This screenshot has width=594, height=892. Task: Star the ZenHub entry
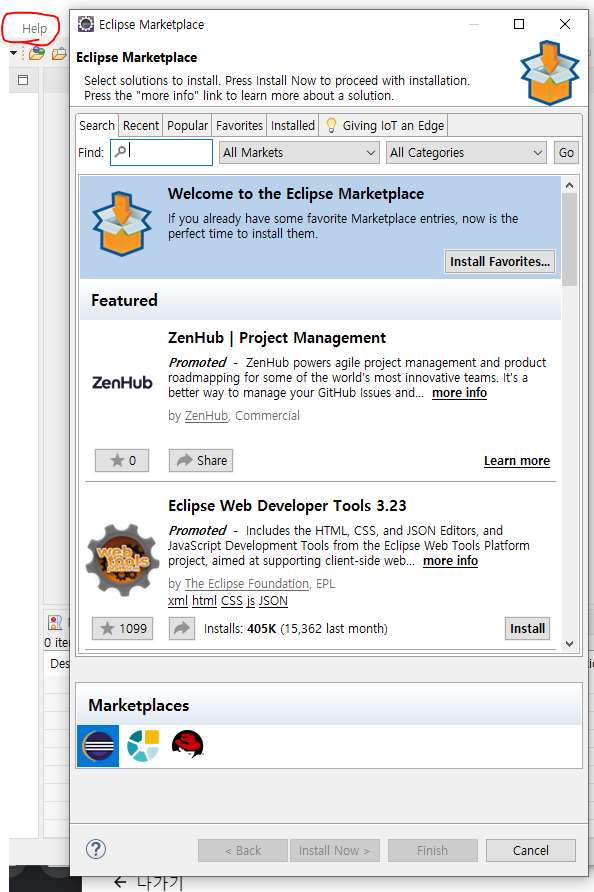coord(122,460)
